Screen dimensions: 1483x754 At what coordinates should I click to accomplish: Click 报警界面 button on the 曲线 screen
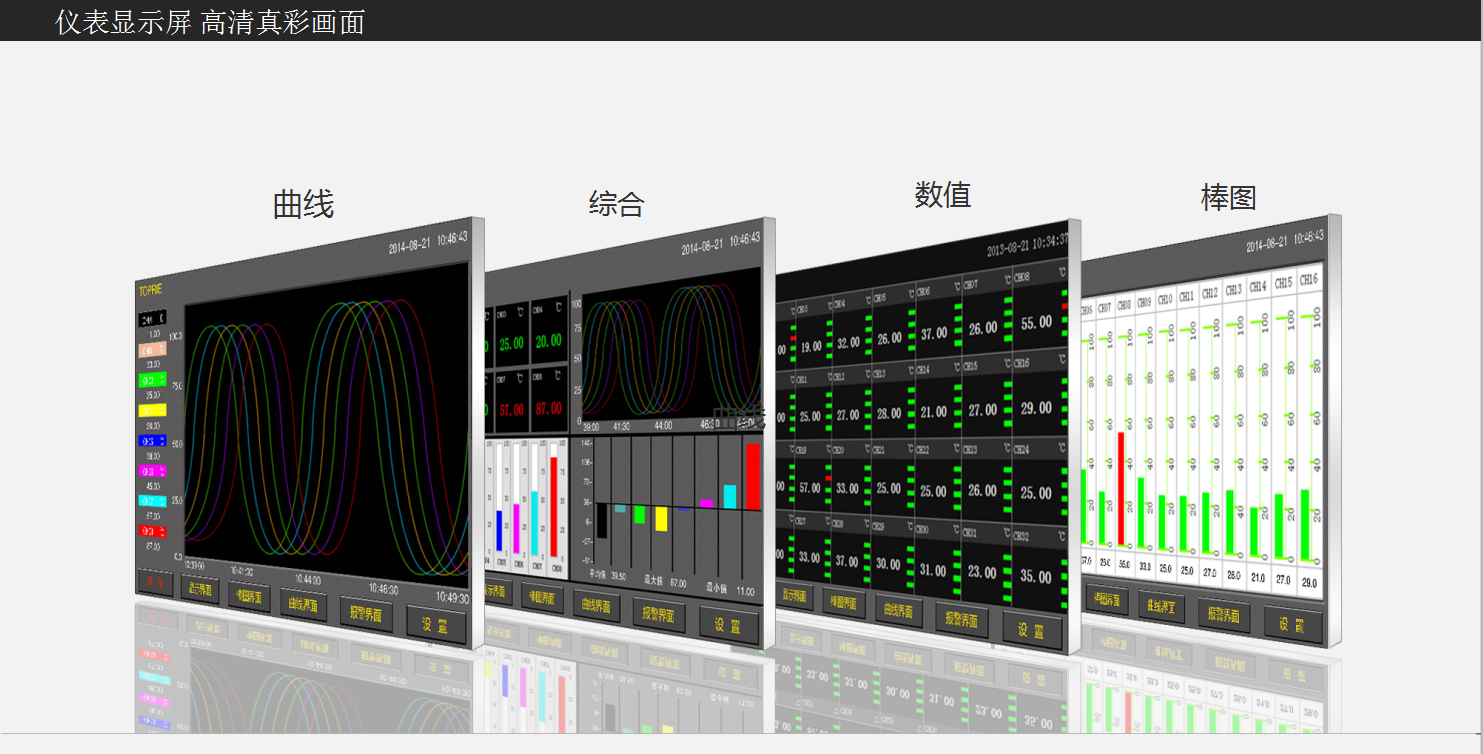[x=365, y=613]
